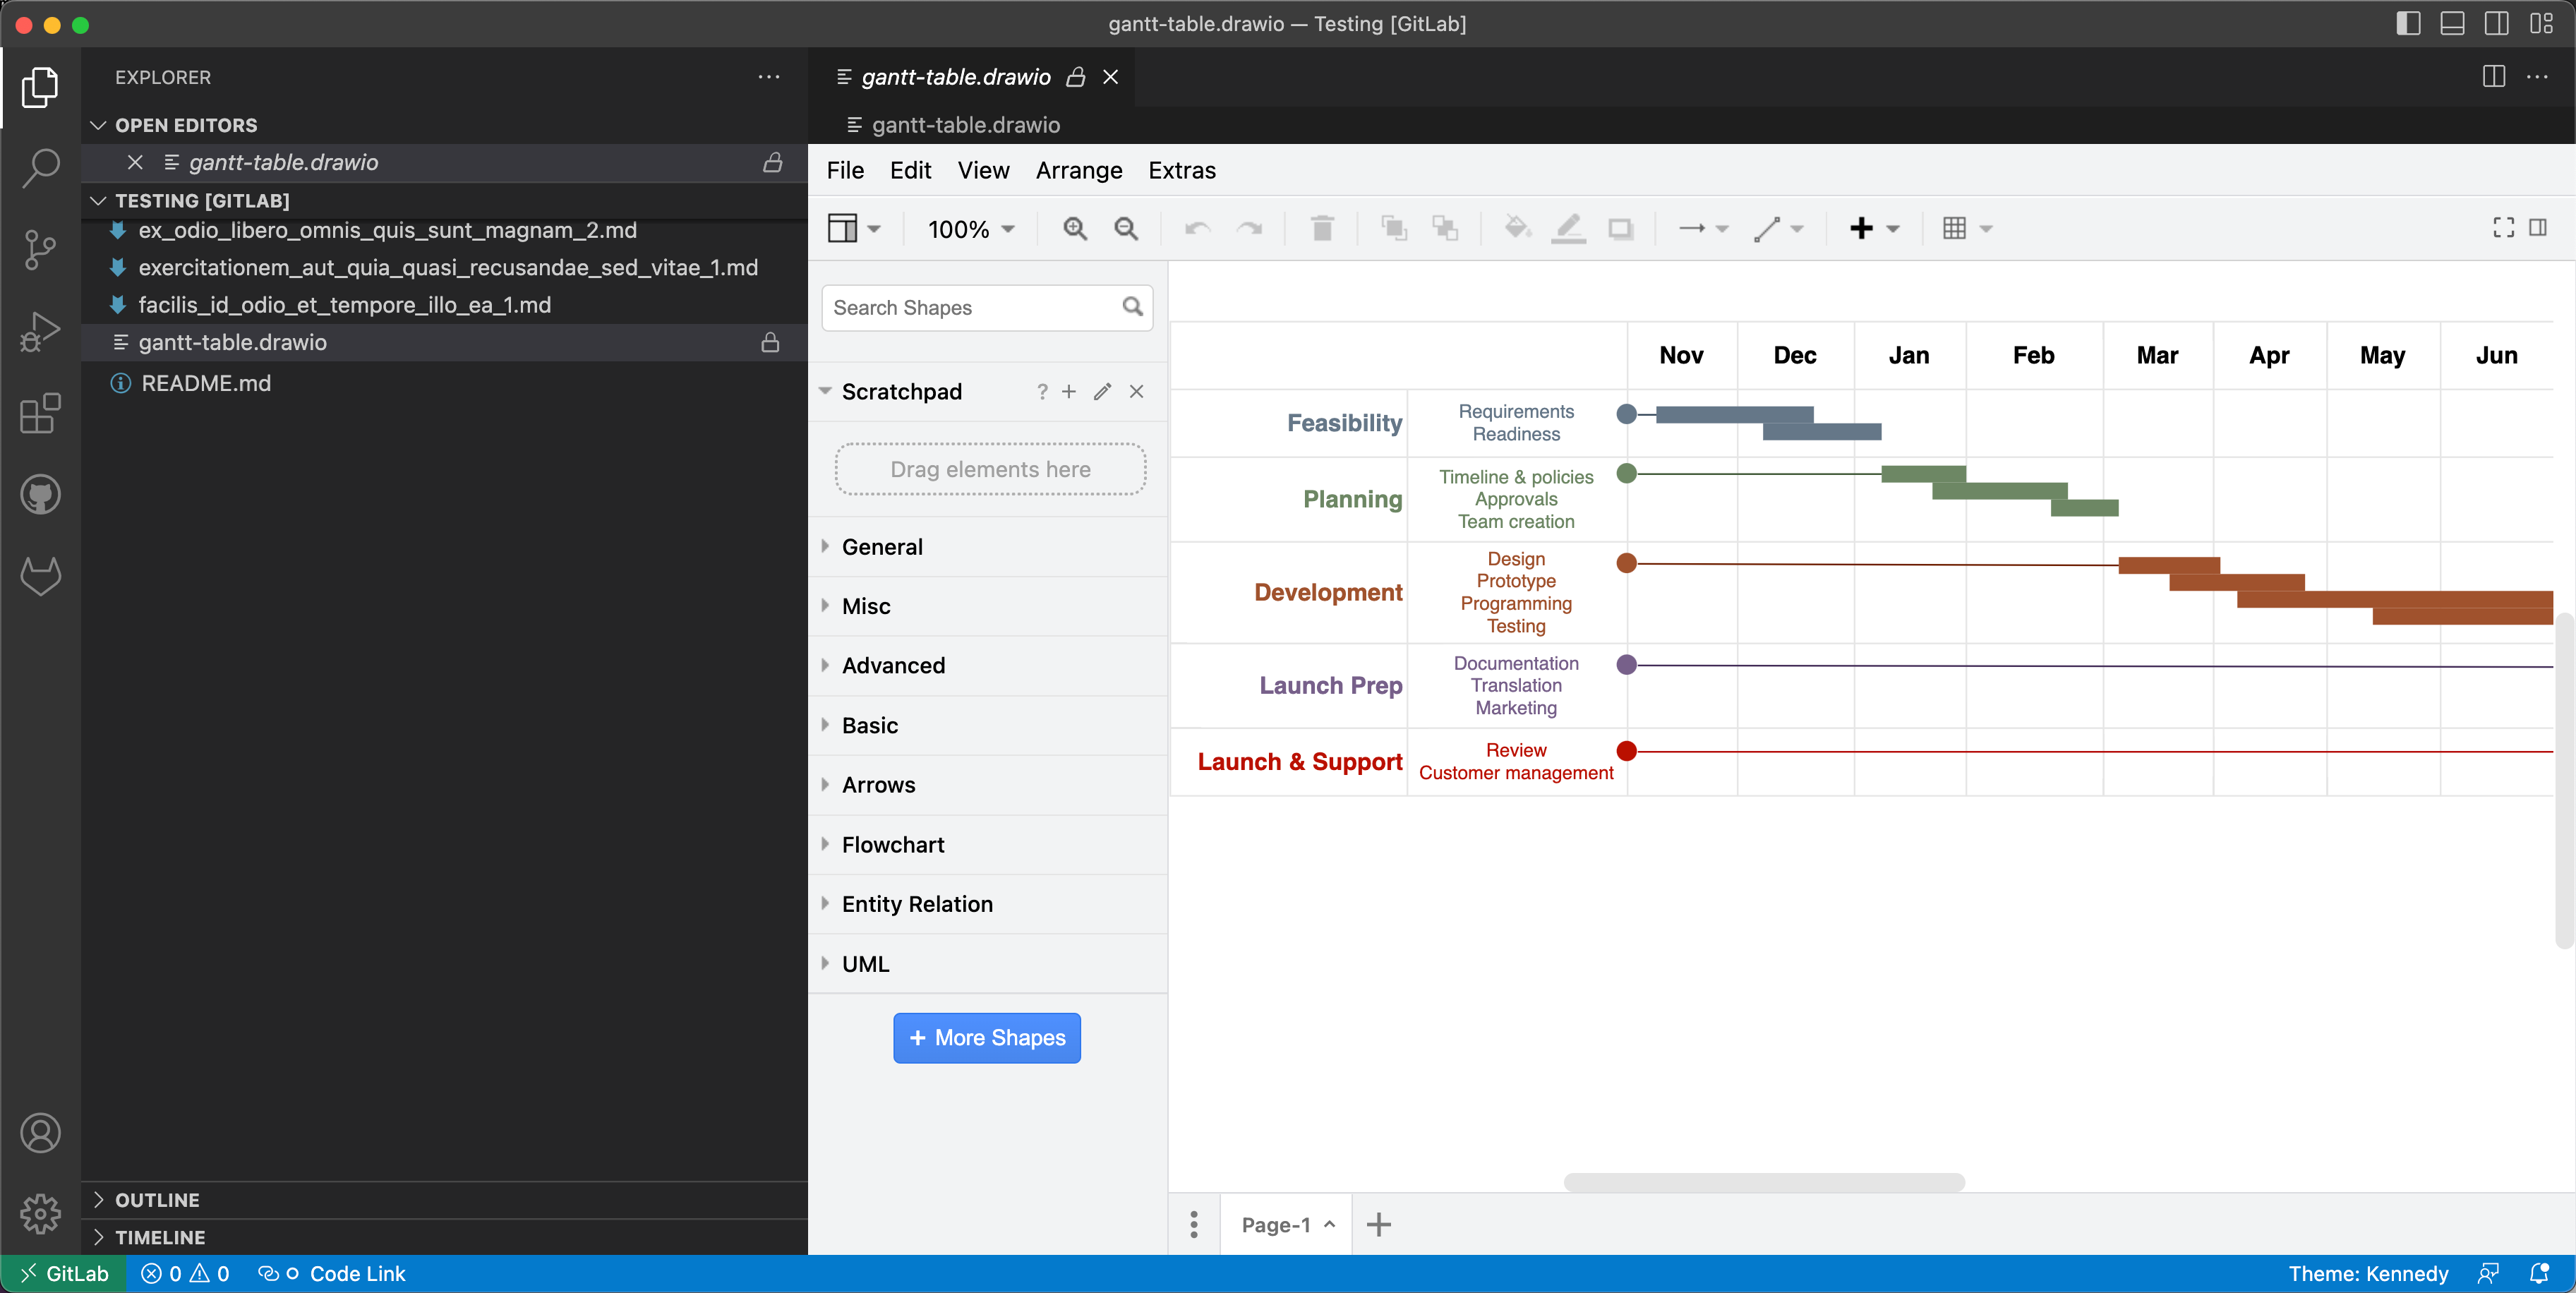Enter fullscreen mode in drawio editor

pyautogui.click(x=2503, y=228)
